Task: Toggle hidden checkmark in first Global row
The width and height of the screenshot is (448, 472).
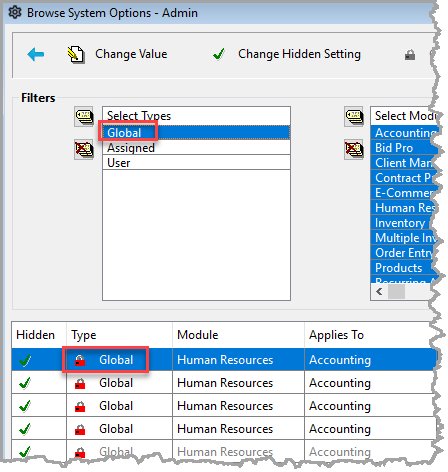Action: point(25,360)
